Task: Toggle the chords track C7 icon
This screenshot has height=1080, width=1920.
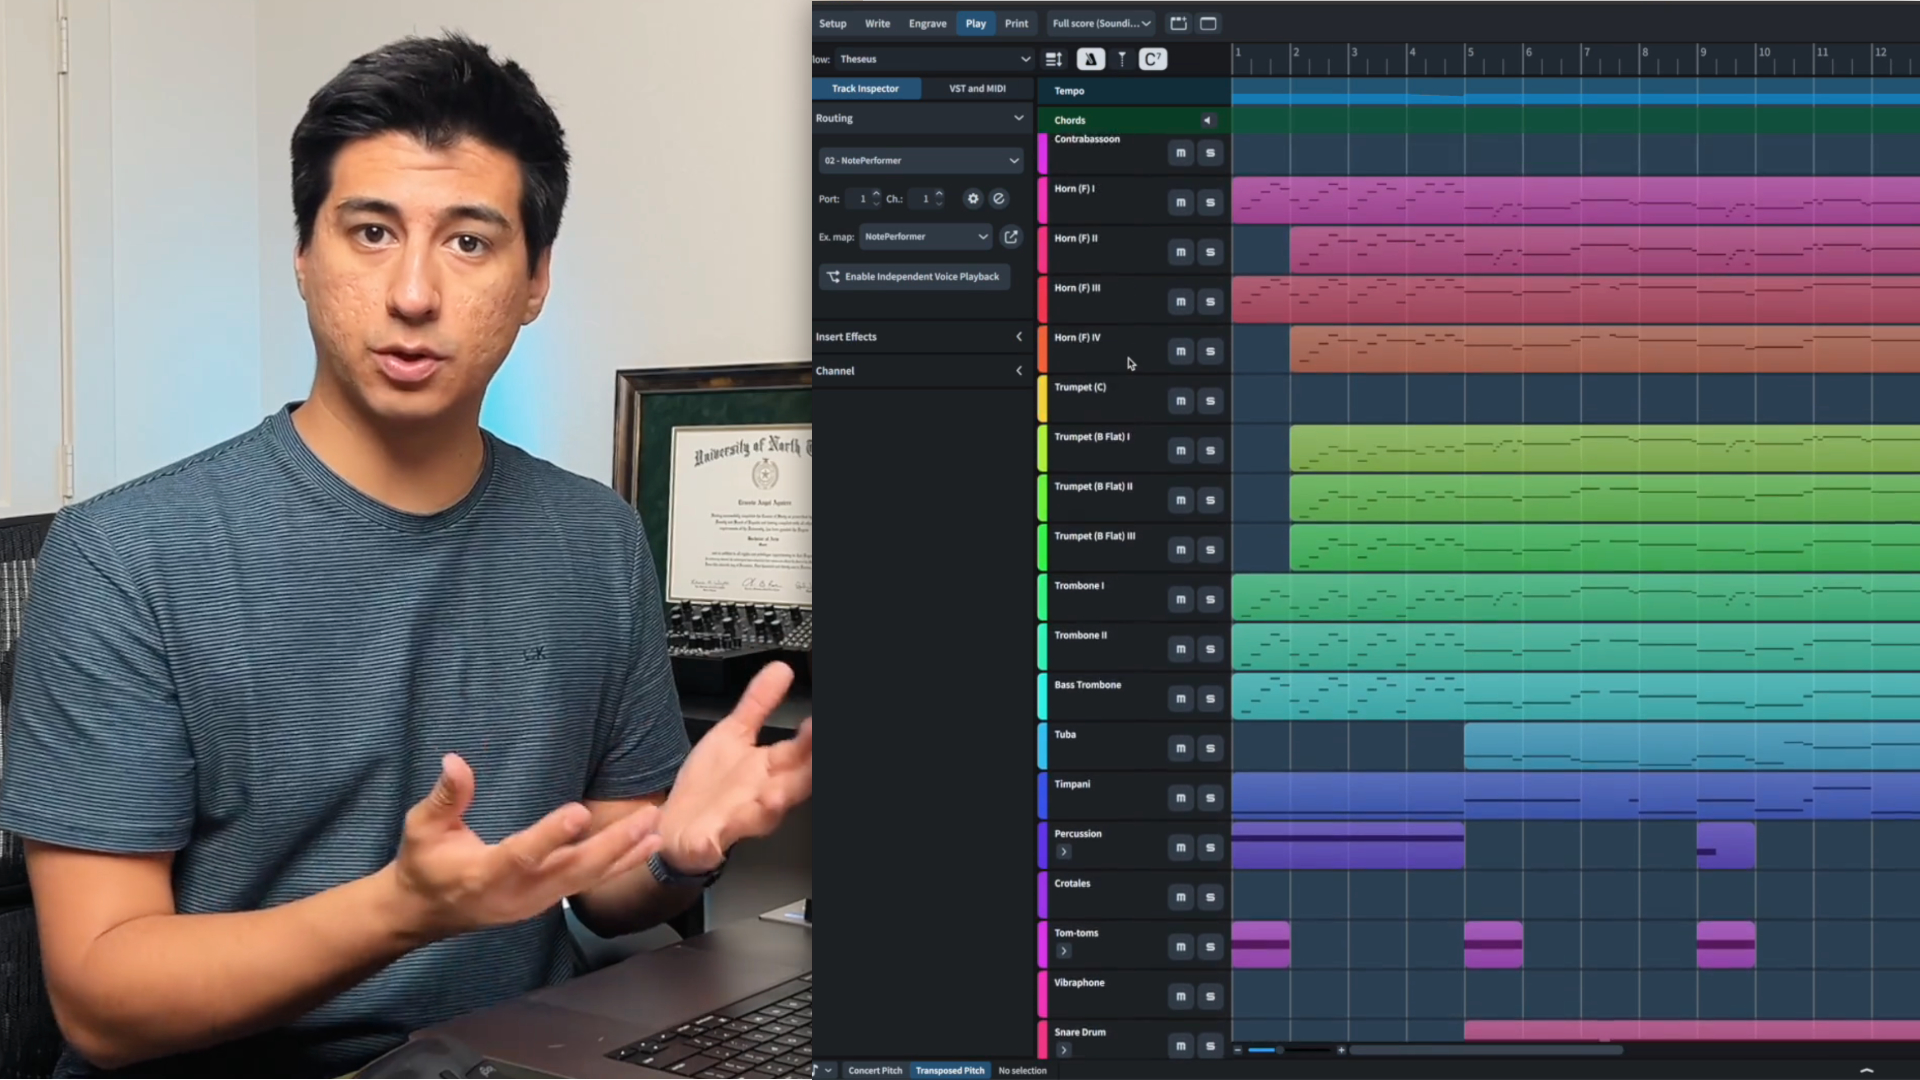Action: (x=1152, y=59)
